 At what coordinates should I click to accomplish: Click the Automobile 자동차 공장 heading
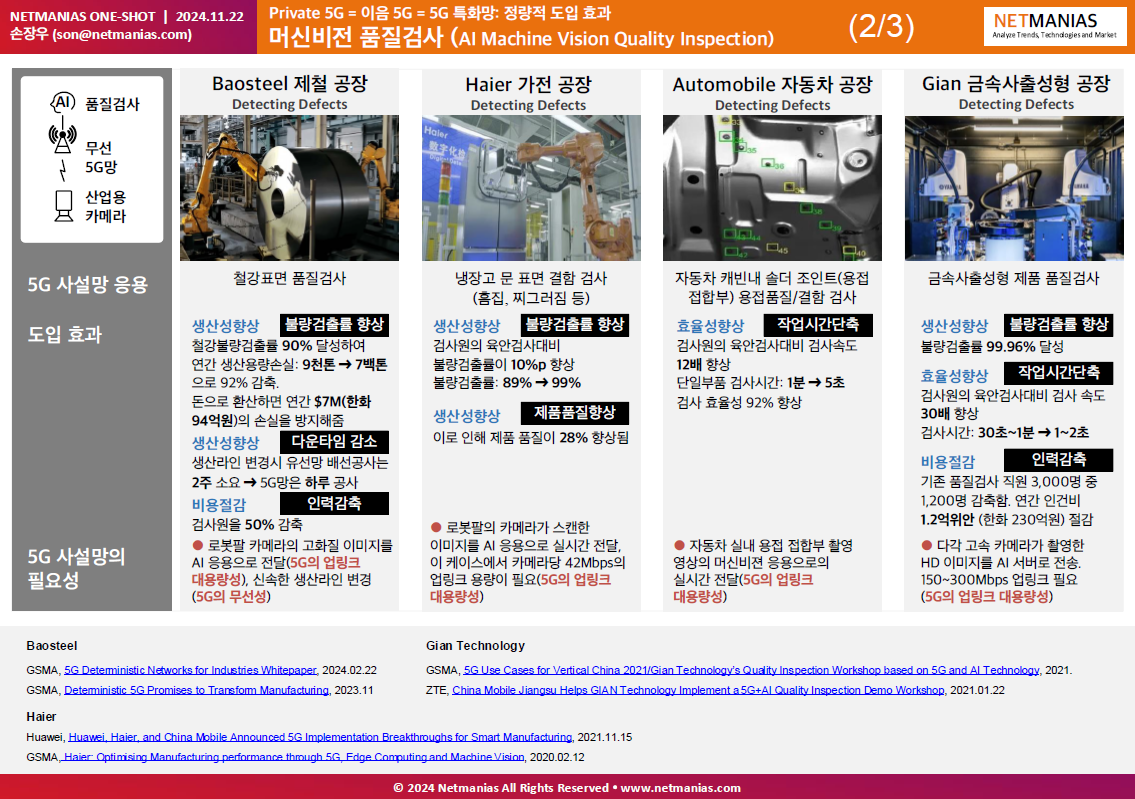pos(772,85)
